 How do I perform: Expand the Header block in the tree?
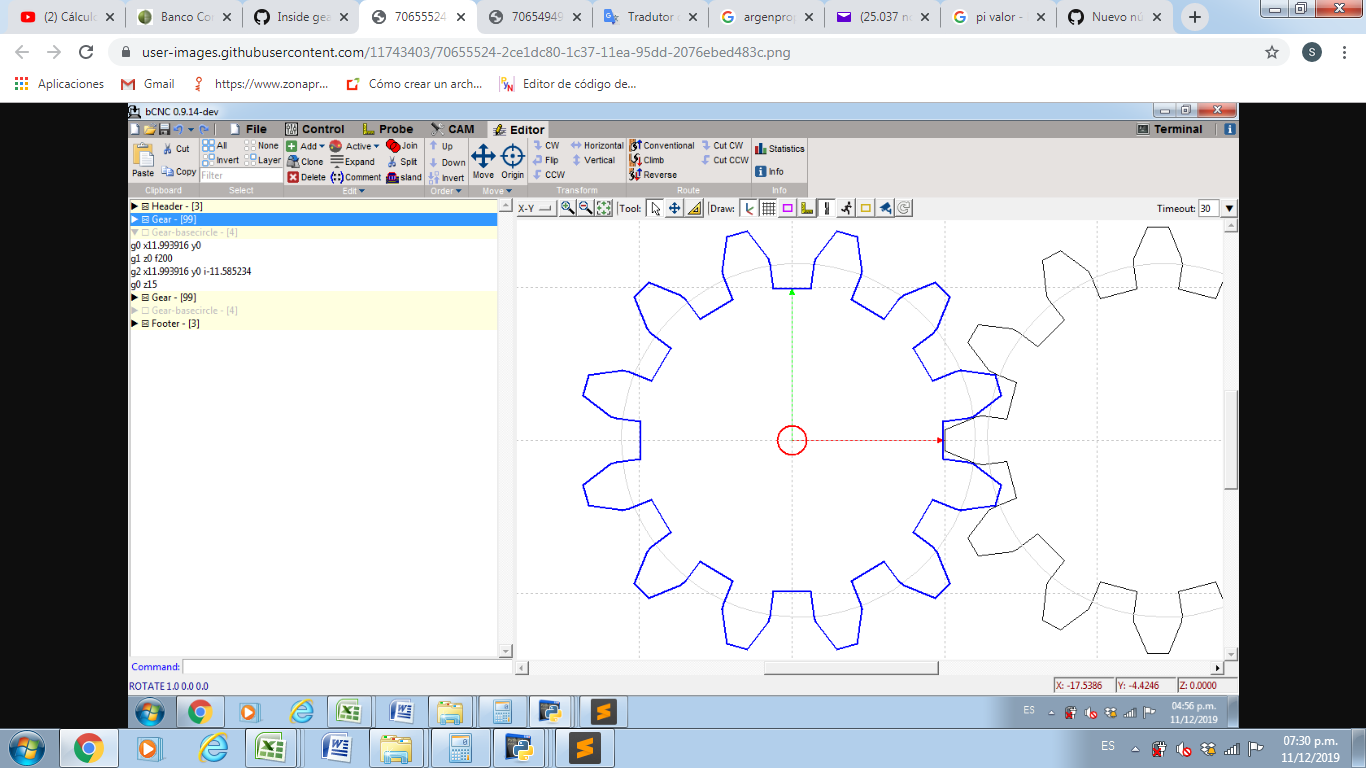tap(135, 206)
